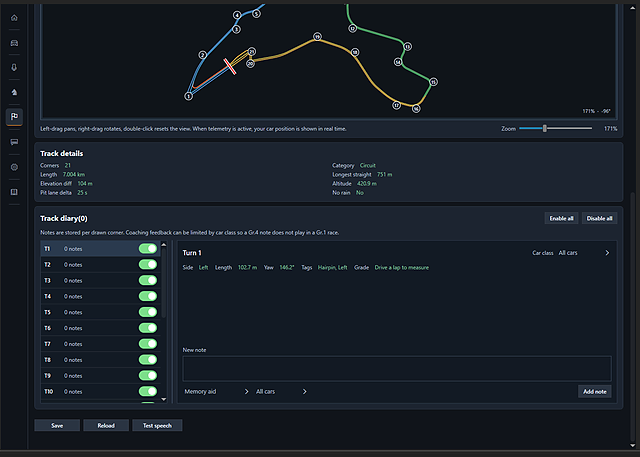Open the chess knight strategy icon
This screenshot has width=640, height=457.
14,92
